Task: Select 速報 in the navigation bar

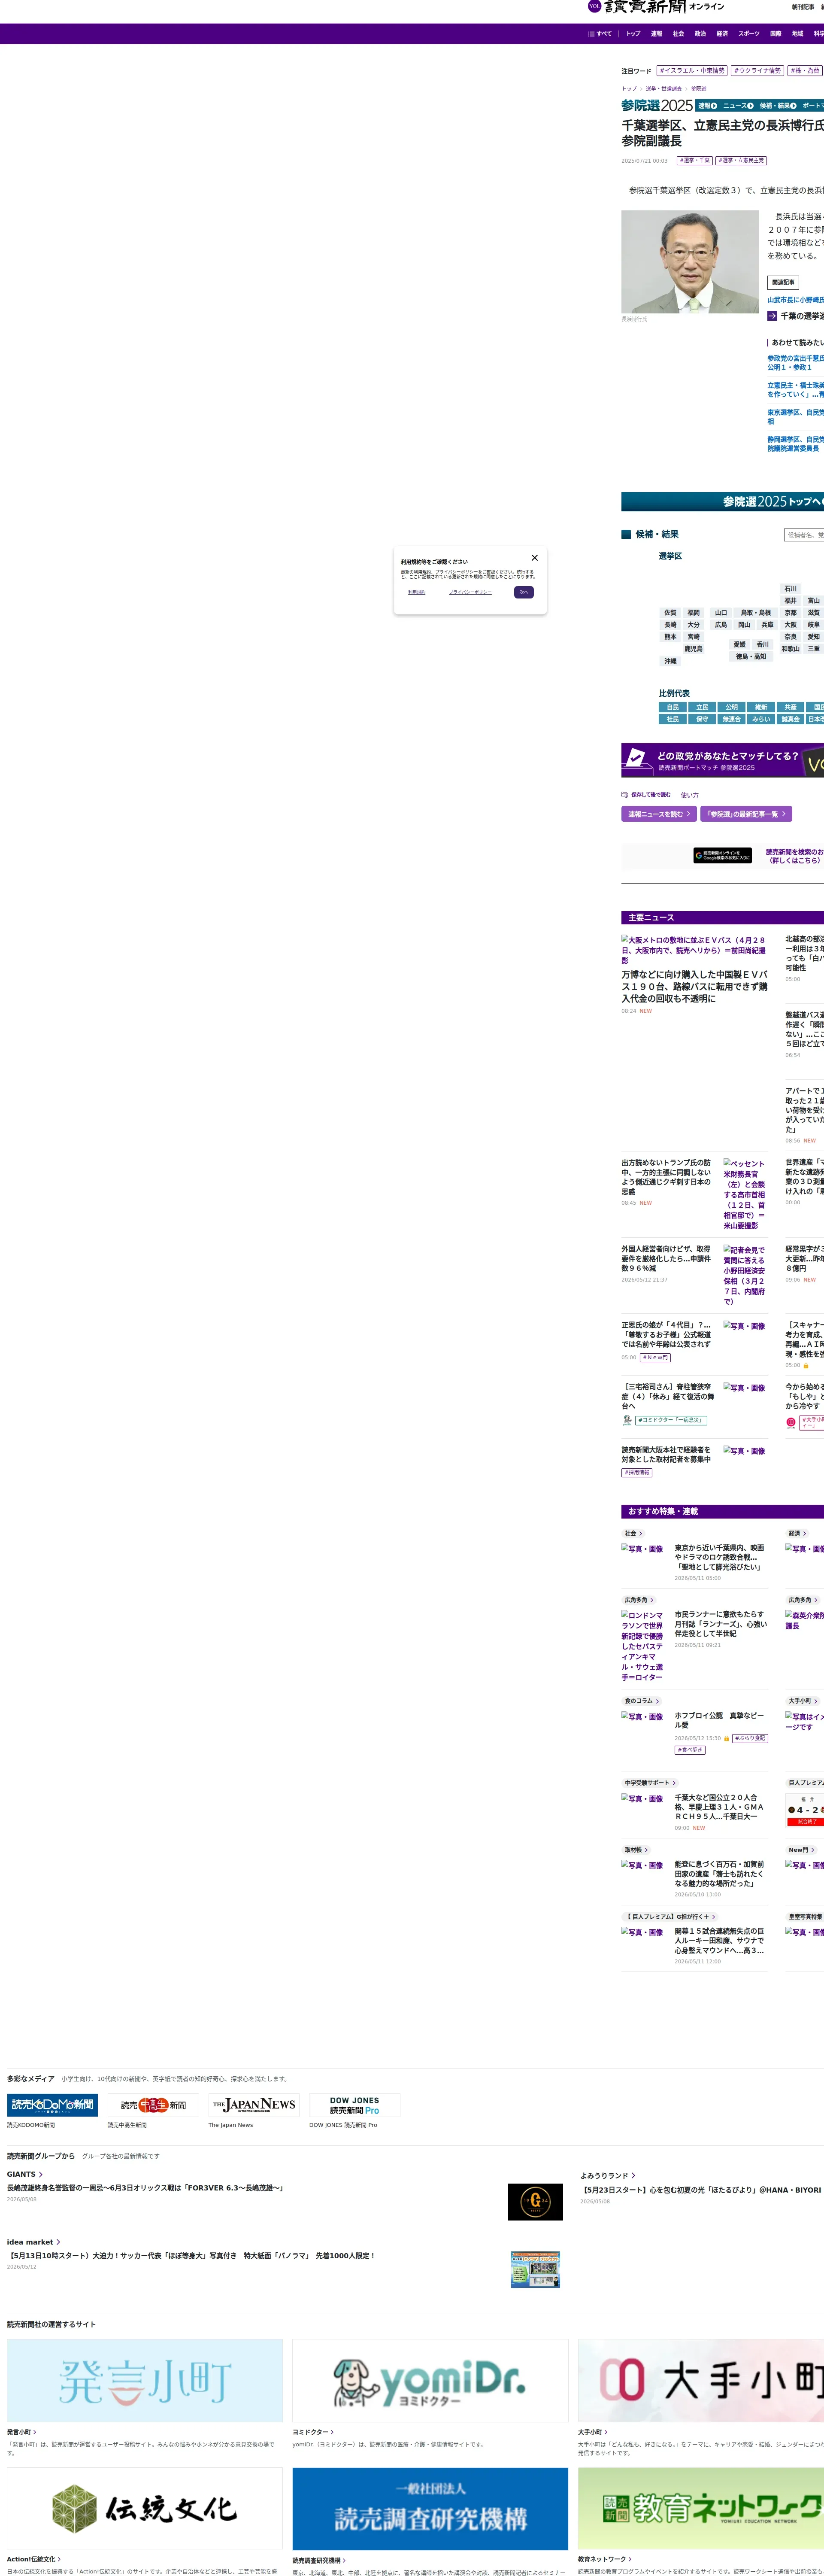Action: [656, 34]
